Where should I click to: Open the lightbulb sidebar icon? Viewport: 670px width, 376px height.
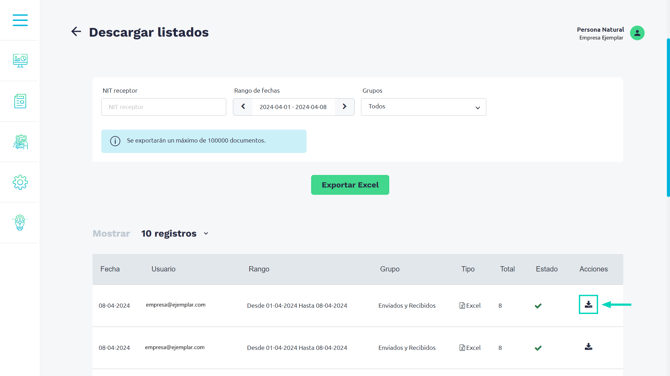click(20, 223)
